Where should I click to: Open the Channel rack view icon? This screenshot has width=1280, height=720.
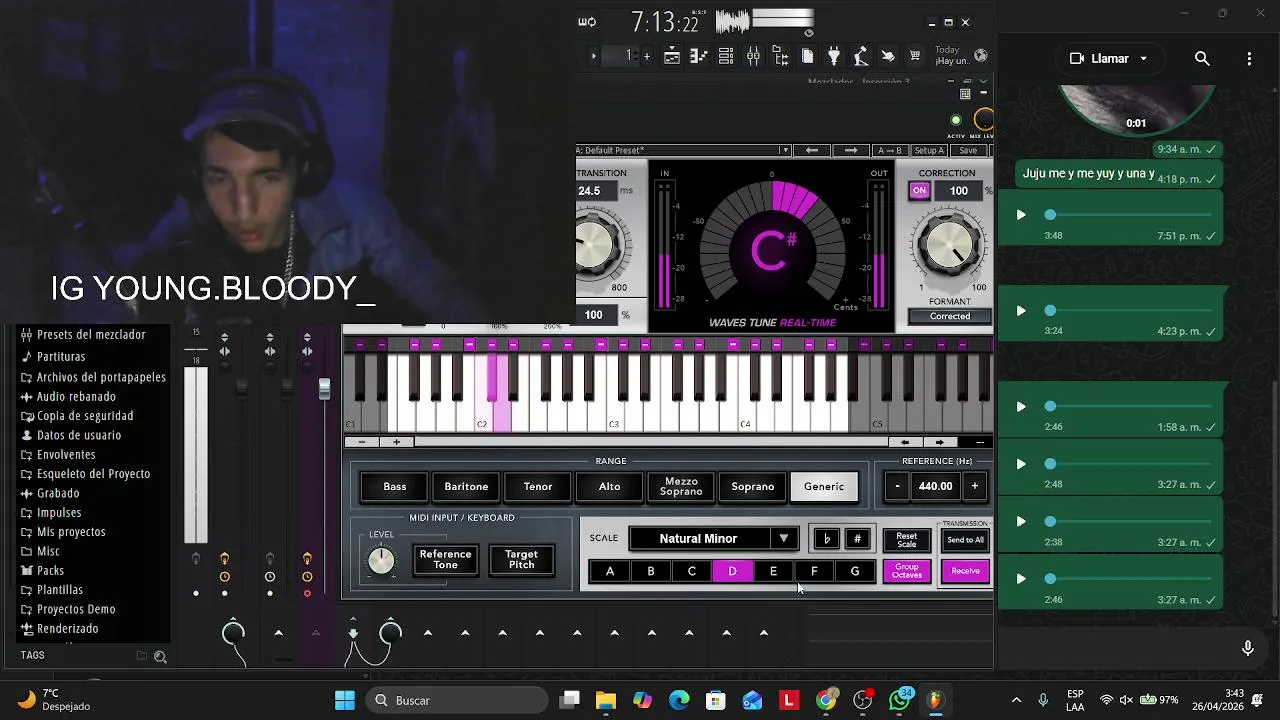coord(726,56)
